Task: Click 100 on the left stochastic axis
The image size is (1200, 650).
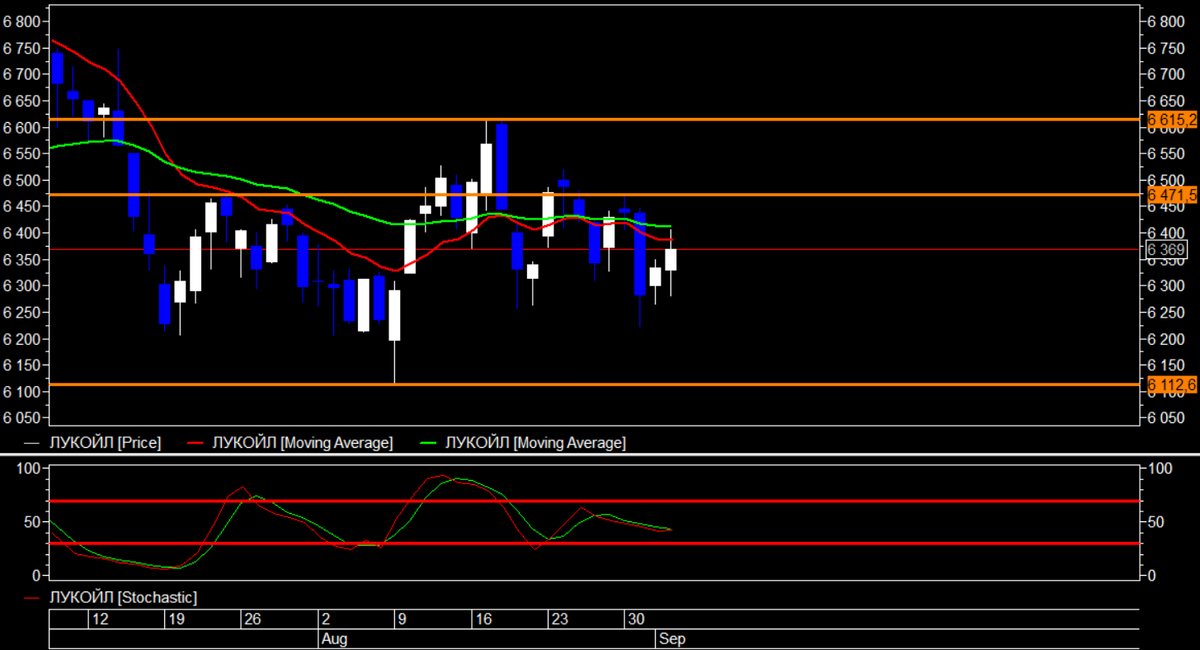Action: (x=29, y=469)
